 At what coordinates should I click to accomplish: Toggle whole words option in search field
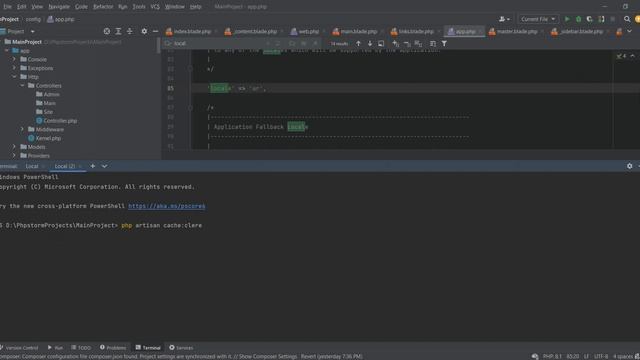[304, 43]
